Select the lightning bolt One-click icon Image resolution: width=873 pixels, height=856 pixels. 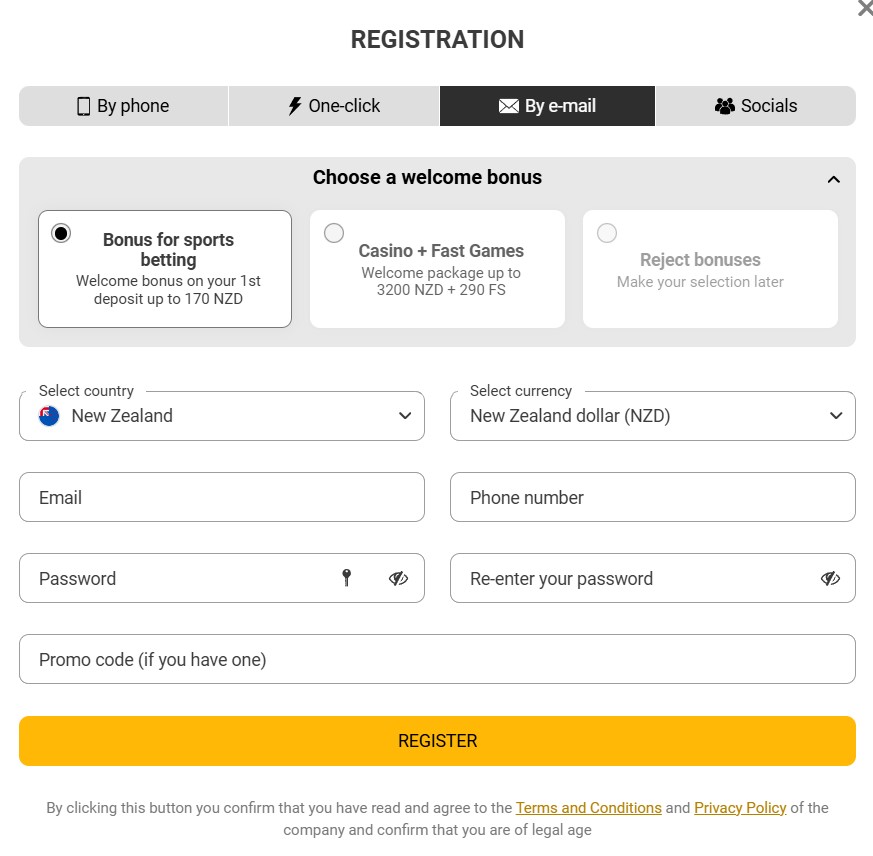(x=293, y=105)
